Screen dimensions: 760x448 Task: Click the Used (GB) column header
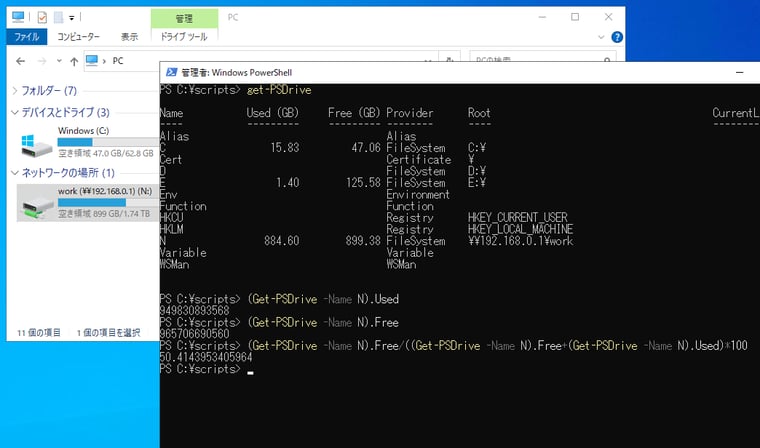point(272,113)
